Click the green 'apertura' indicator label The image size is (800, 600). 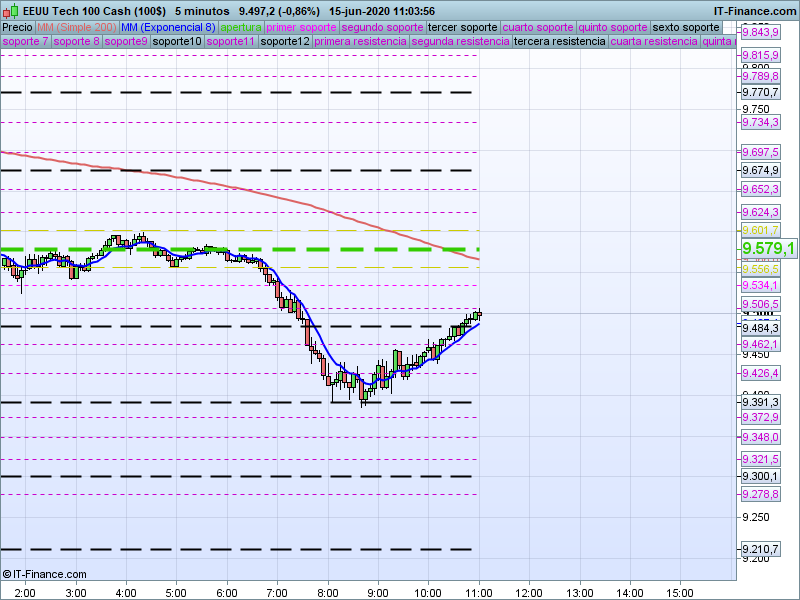[x=242, y=27]
